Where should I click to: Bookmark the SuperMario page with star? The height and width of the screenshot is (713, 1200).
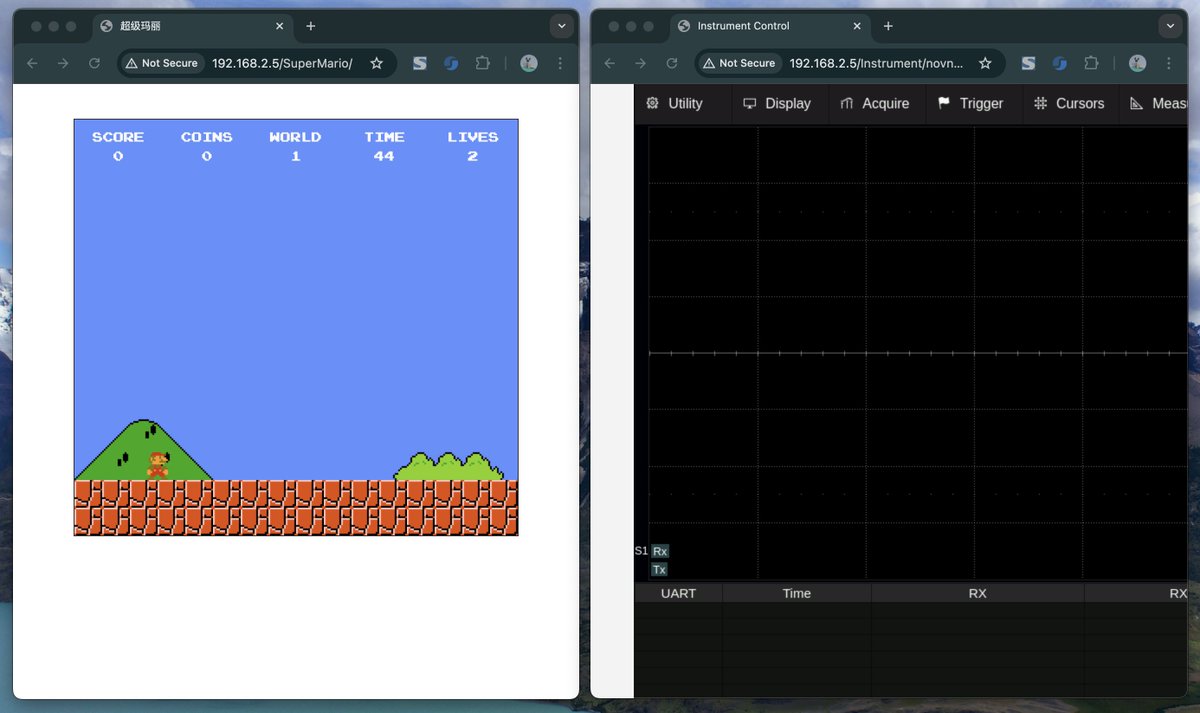(x=376, y=63)
